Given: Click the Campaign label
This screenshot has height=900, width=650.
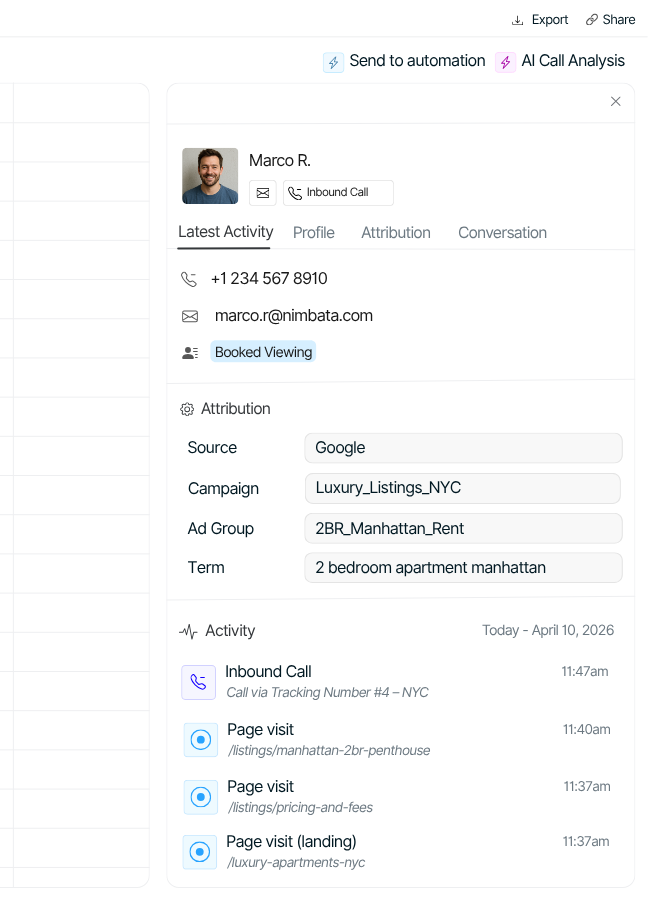Looking at the screenshot, I should click(x=223, y=489).
